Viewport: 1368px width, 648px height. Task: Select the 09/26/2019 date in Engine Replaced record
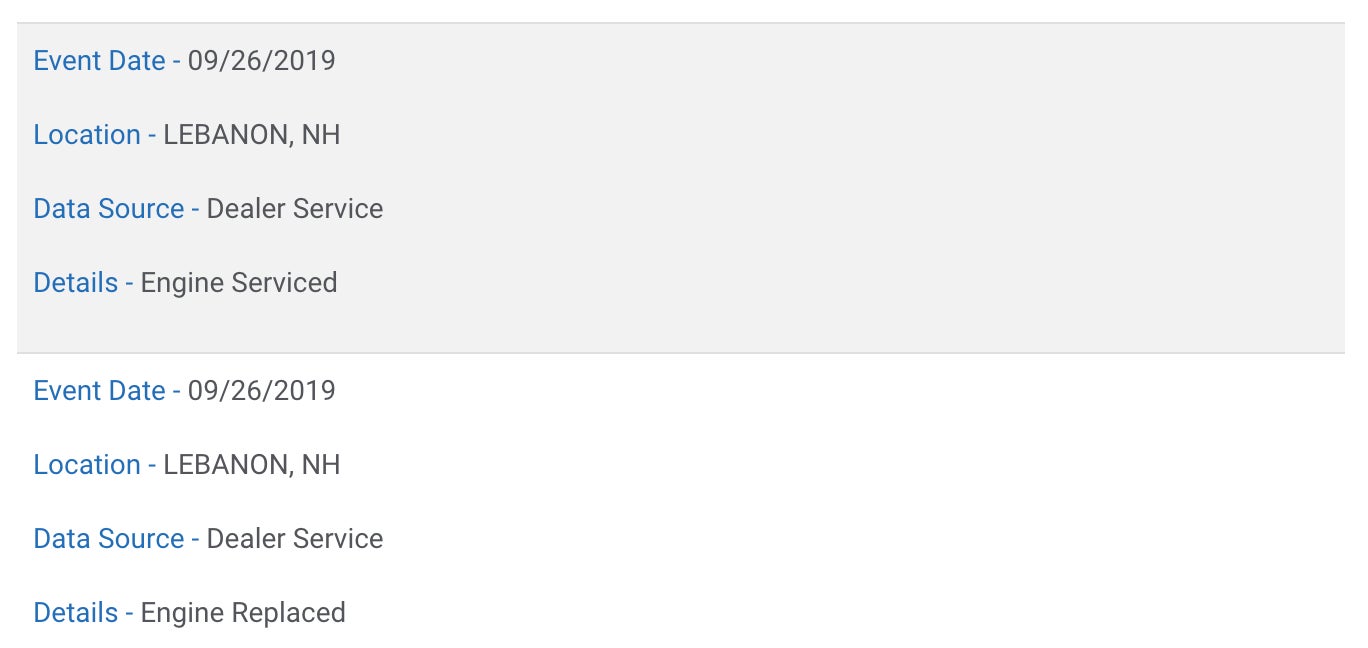[x=261, y=391]
